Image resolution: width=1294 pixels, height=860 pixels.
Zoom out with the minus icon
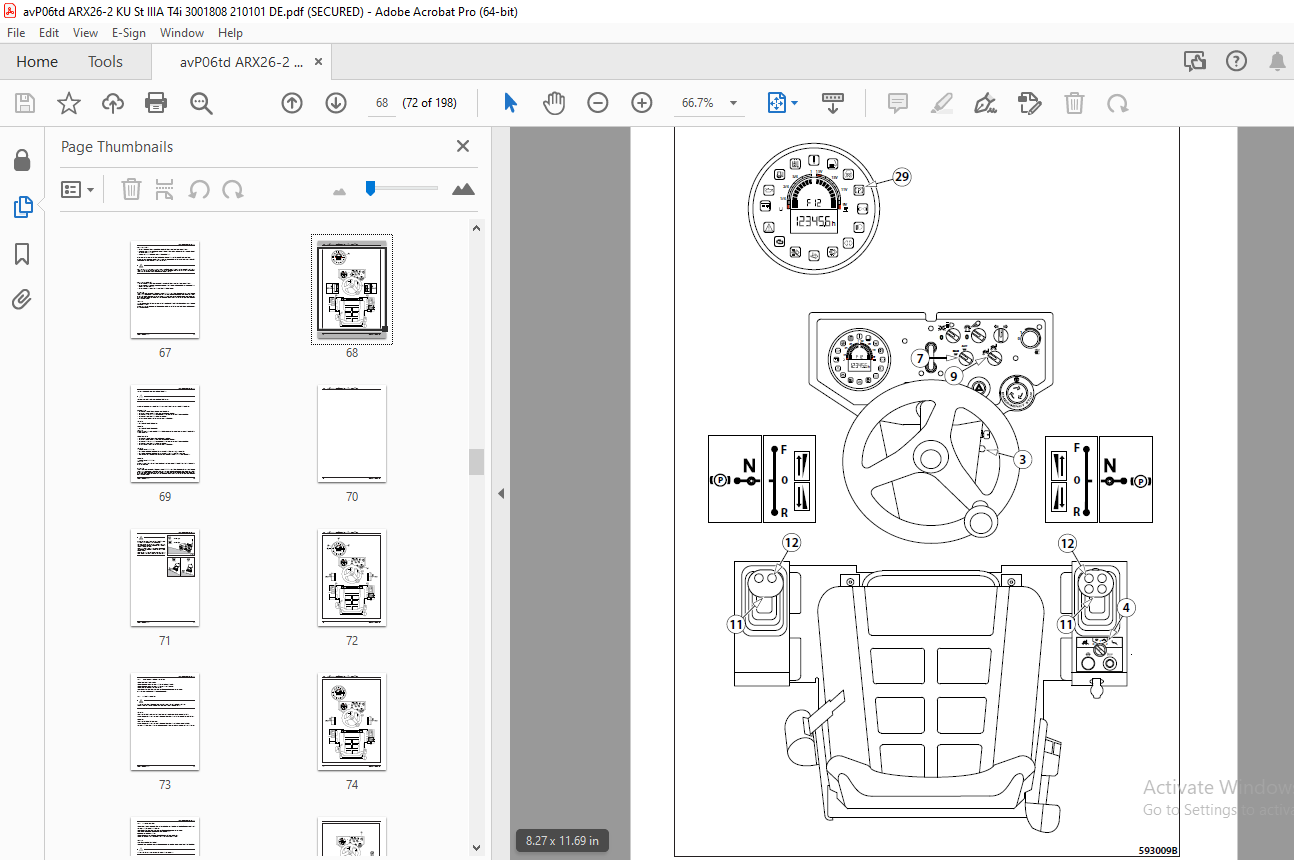point(598,103)
